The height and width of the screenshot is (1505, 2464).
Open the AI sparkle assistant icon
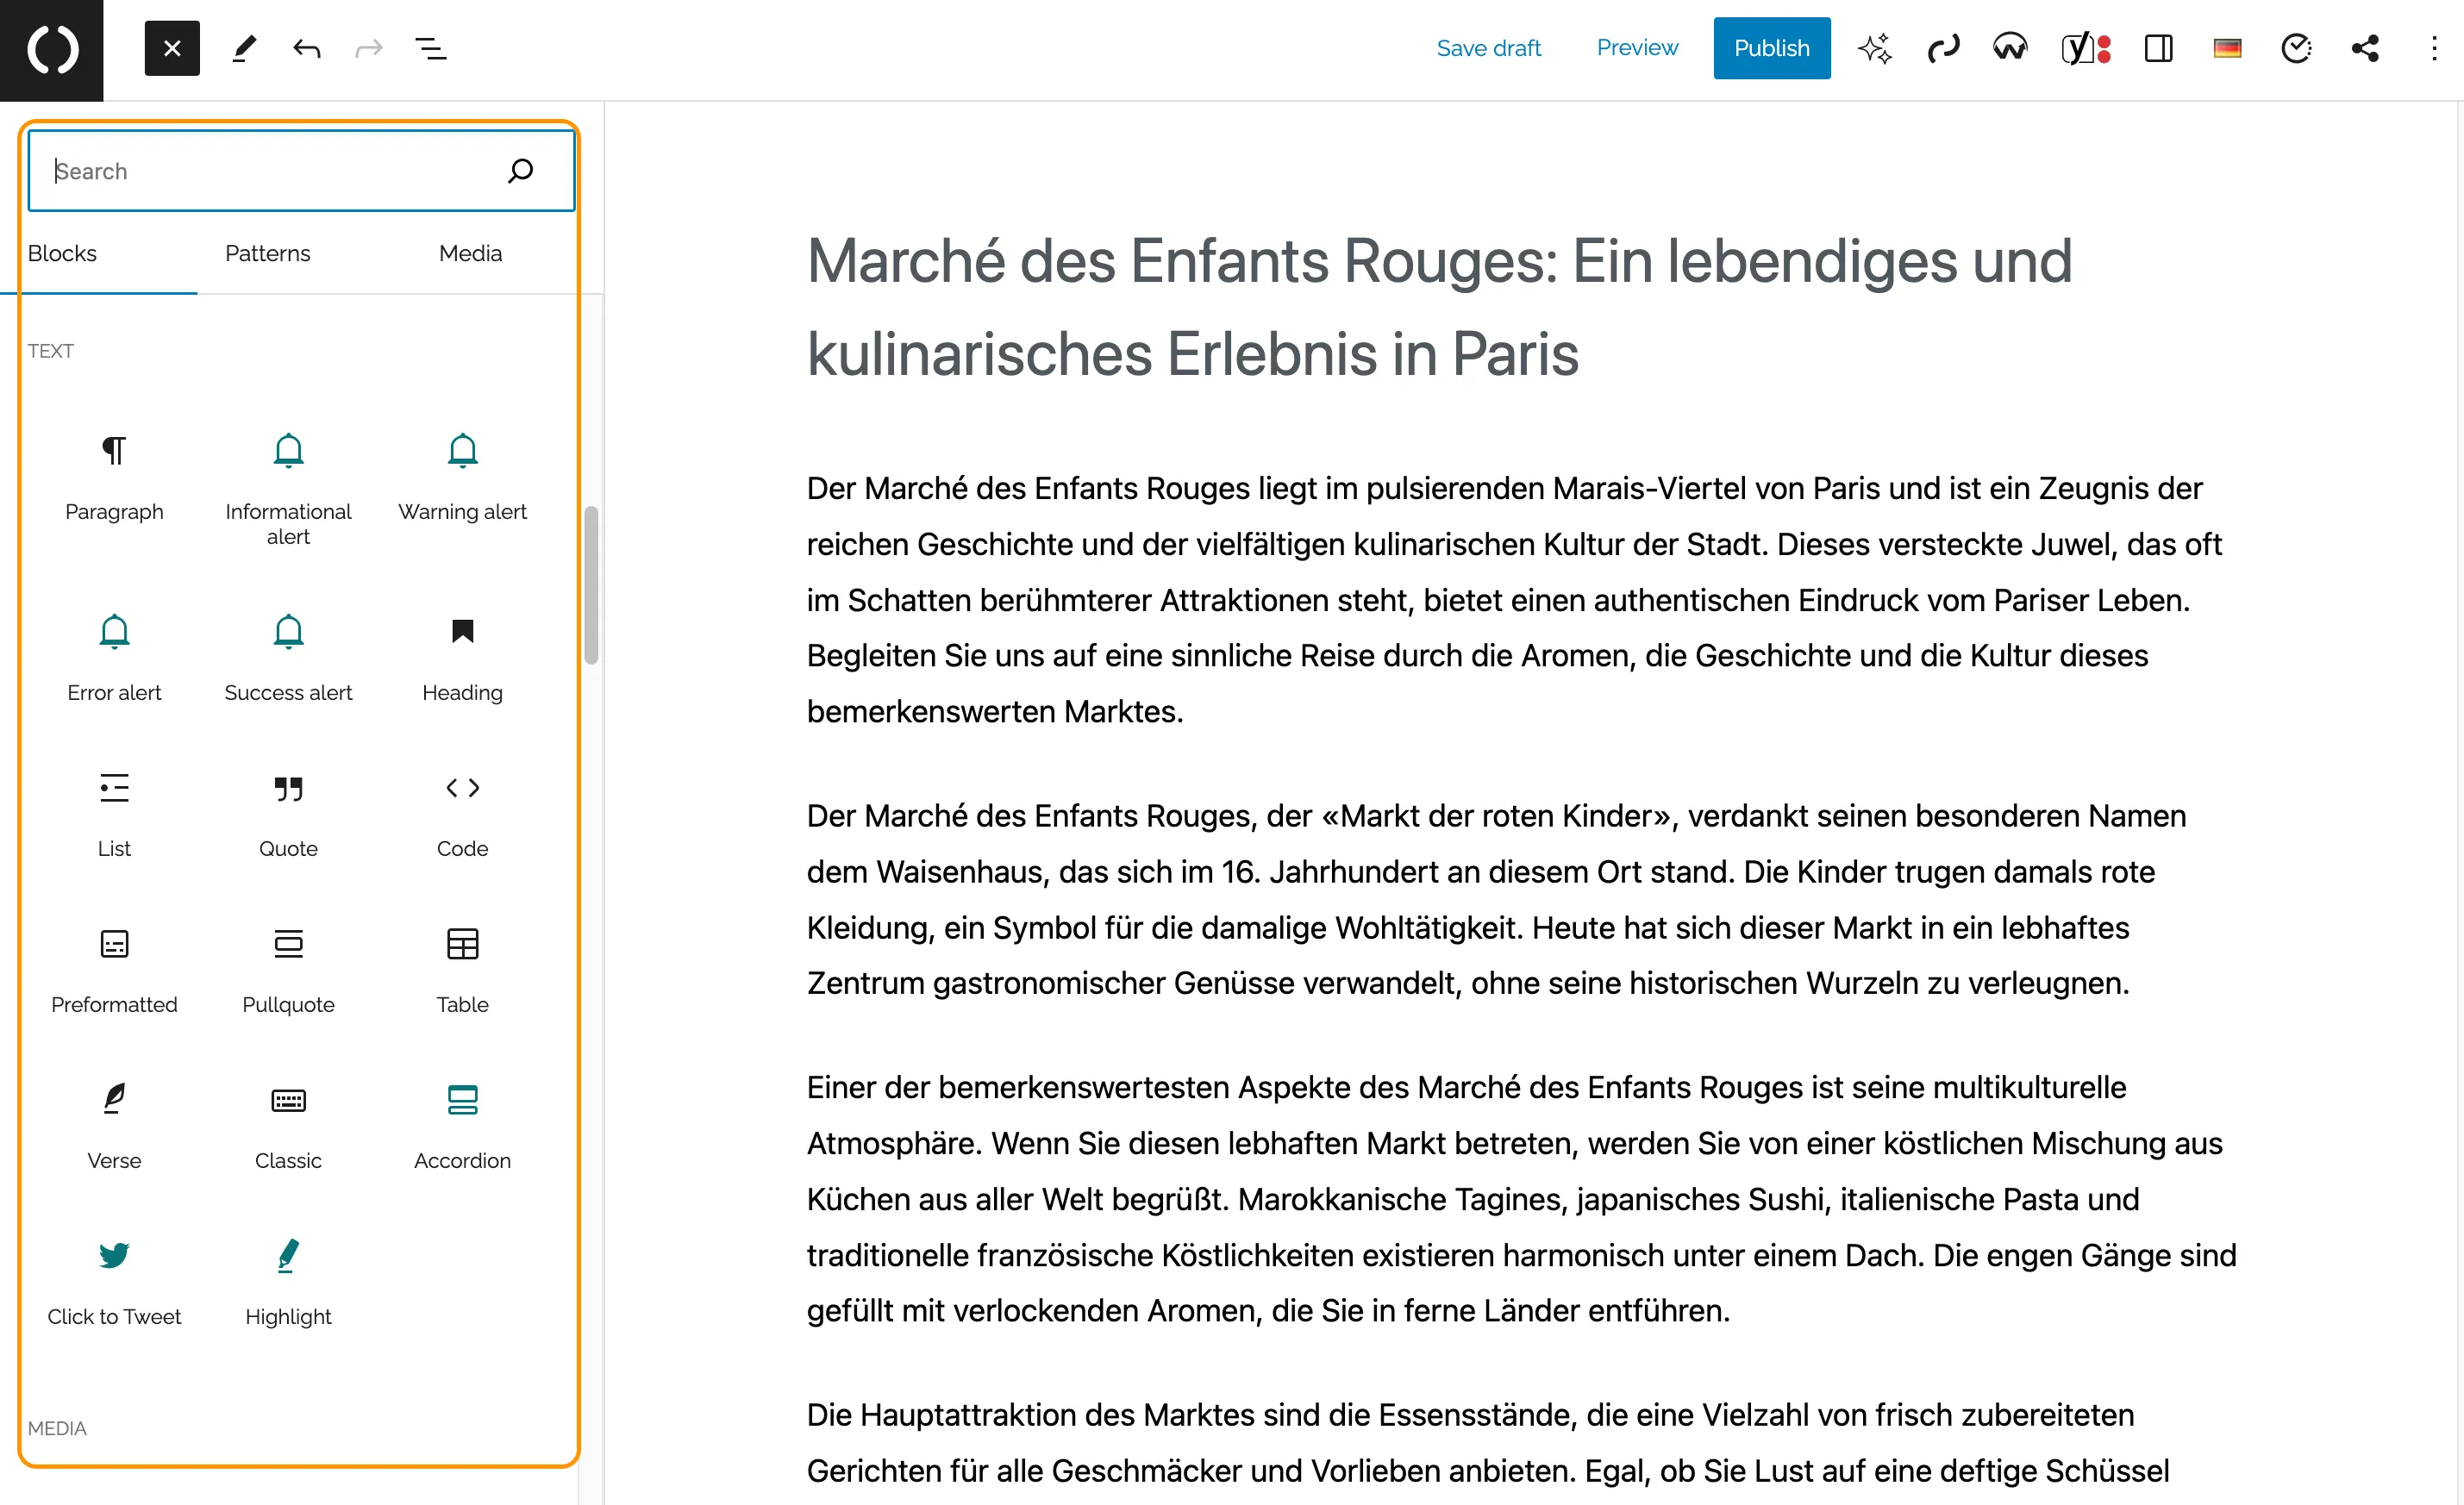click(1874, 48)
